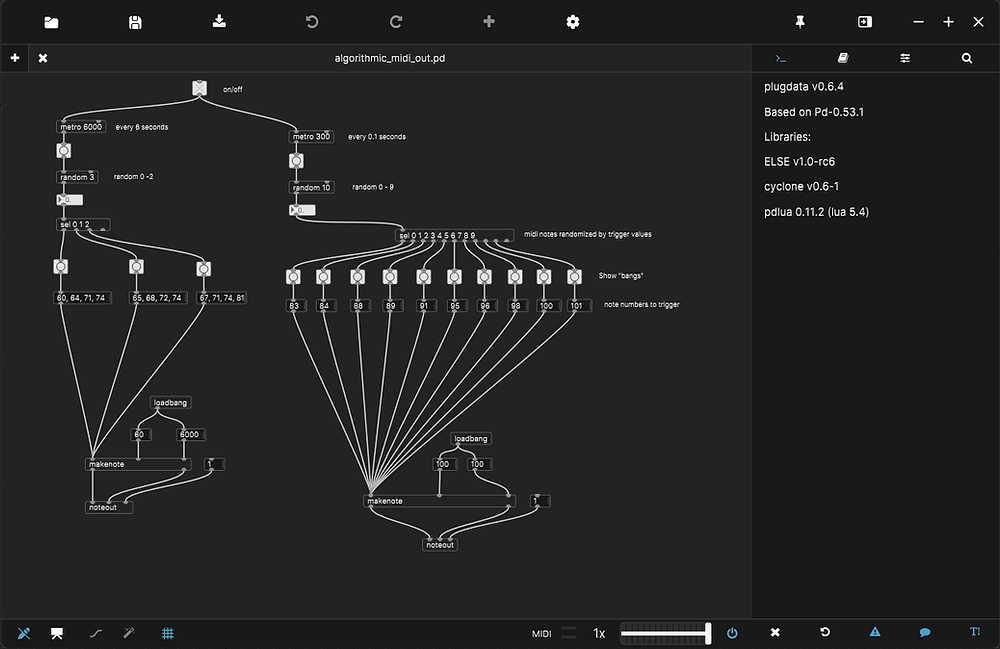Toggle curved connection style icon
The height and width of the screenshot is (649, 1000).
pyautogui.click(x=96, y=632)
